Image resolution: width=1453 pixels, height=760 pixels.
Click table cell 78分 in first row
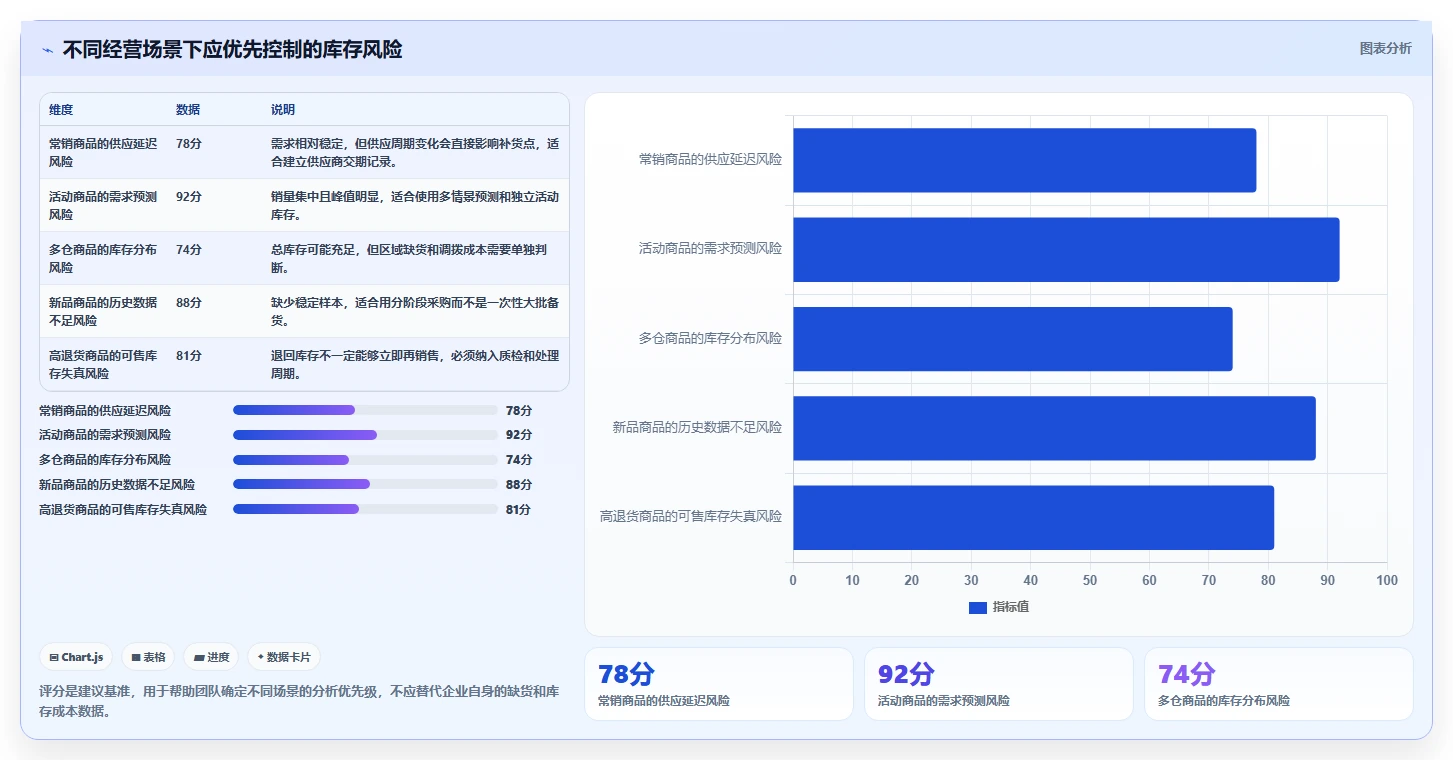[189, 144]
